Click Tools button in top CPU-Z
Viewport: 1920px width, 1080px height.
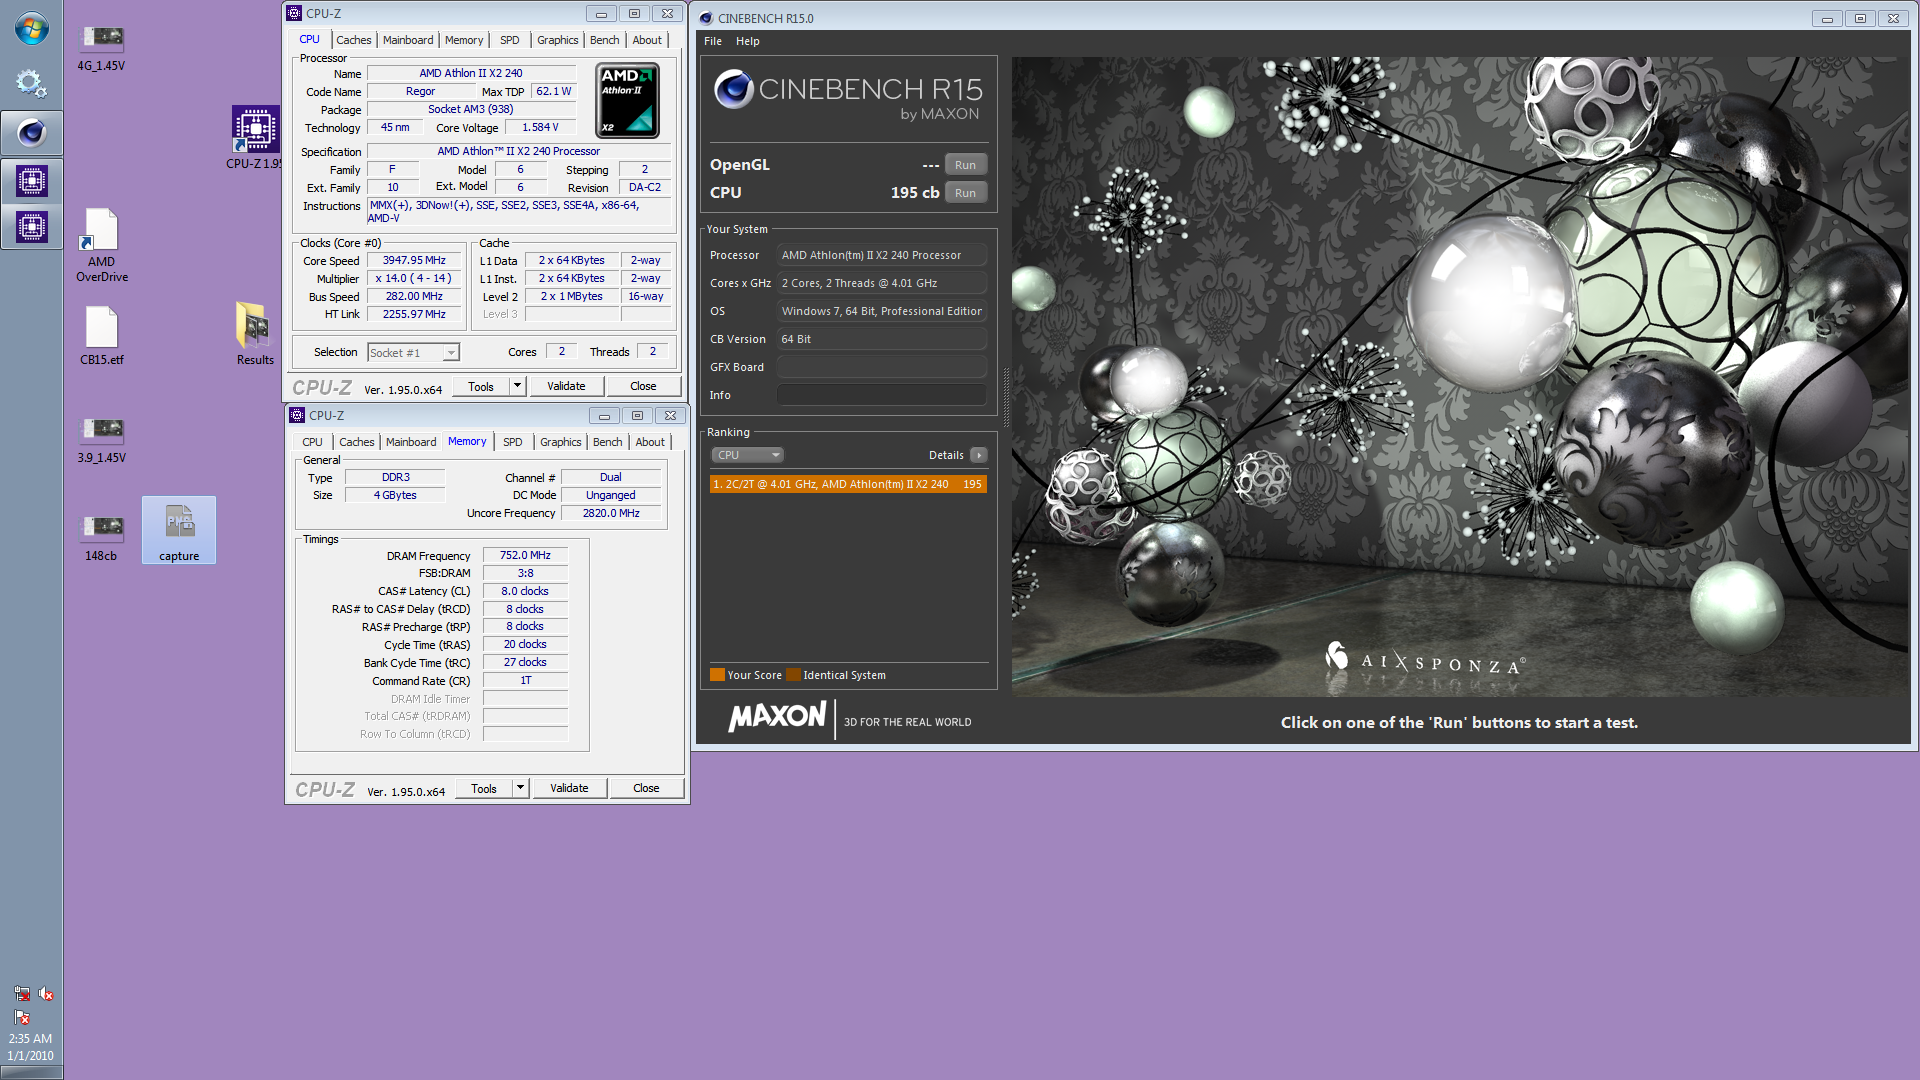(x=481, y=386)
